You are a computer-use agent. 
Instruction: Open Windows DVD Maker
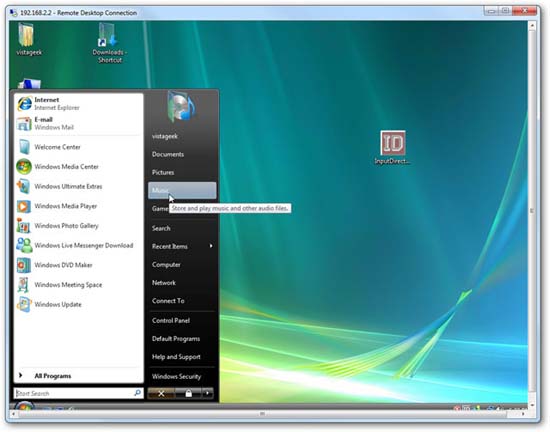point(78,265)
